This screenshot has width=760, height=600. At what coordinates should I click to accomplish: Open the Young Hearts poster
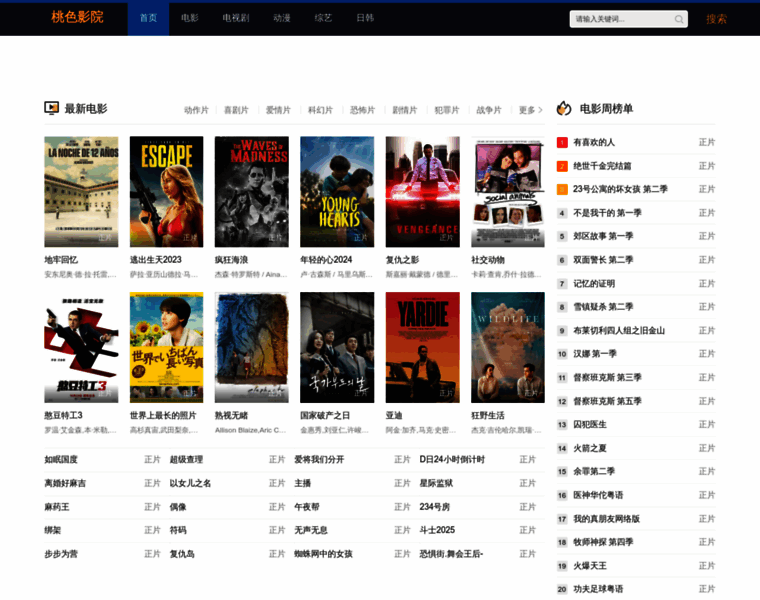click(337, 192)
